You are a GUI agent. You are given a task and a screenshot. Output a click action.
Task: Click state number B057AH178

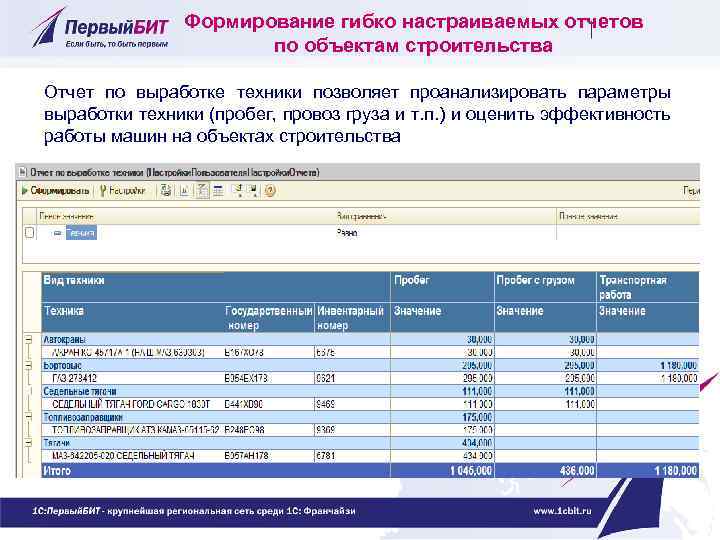click(x=246, y=456)
